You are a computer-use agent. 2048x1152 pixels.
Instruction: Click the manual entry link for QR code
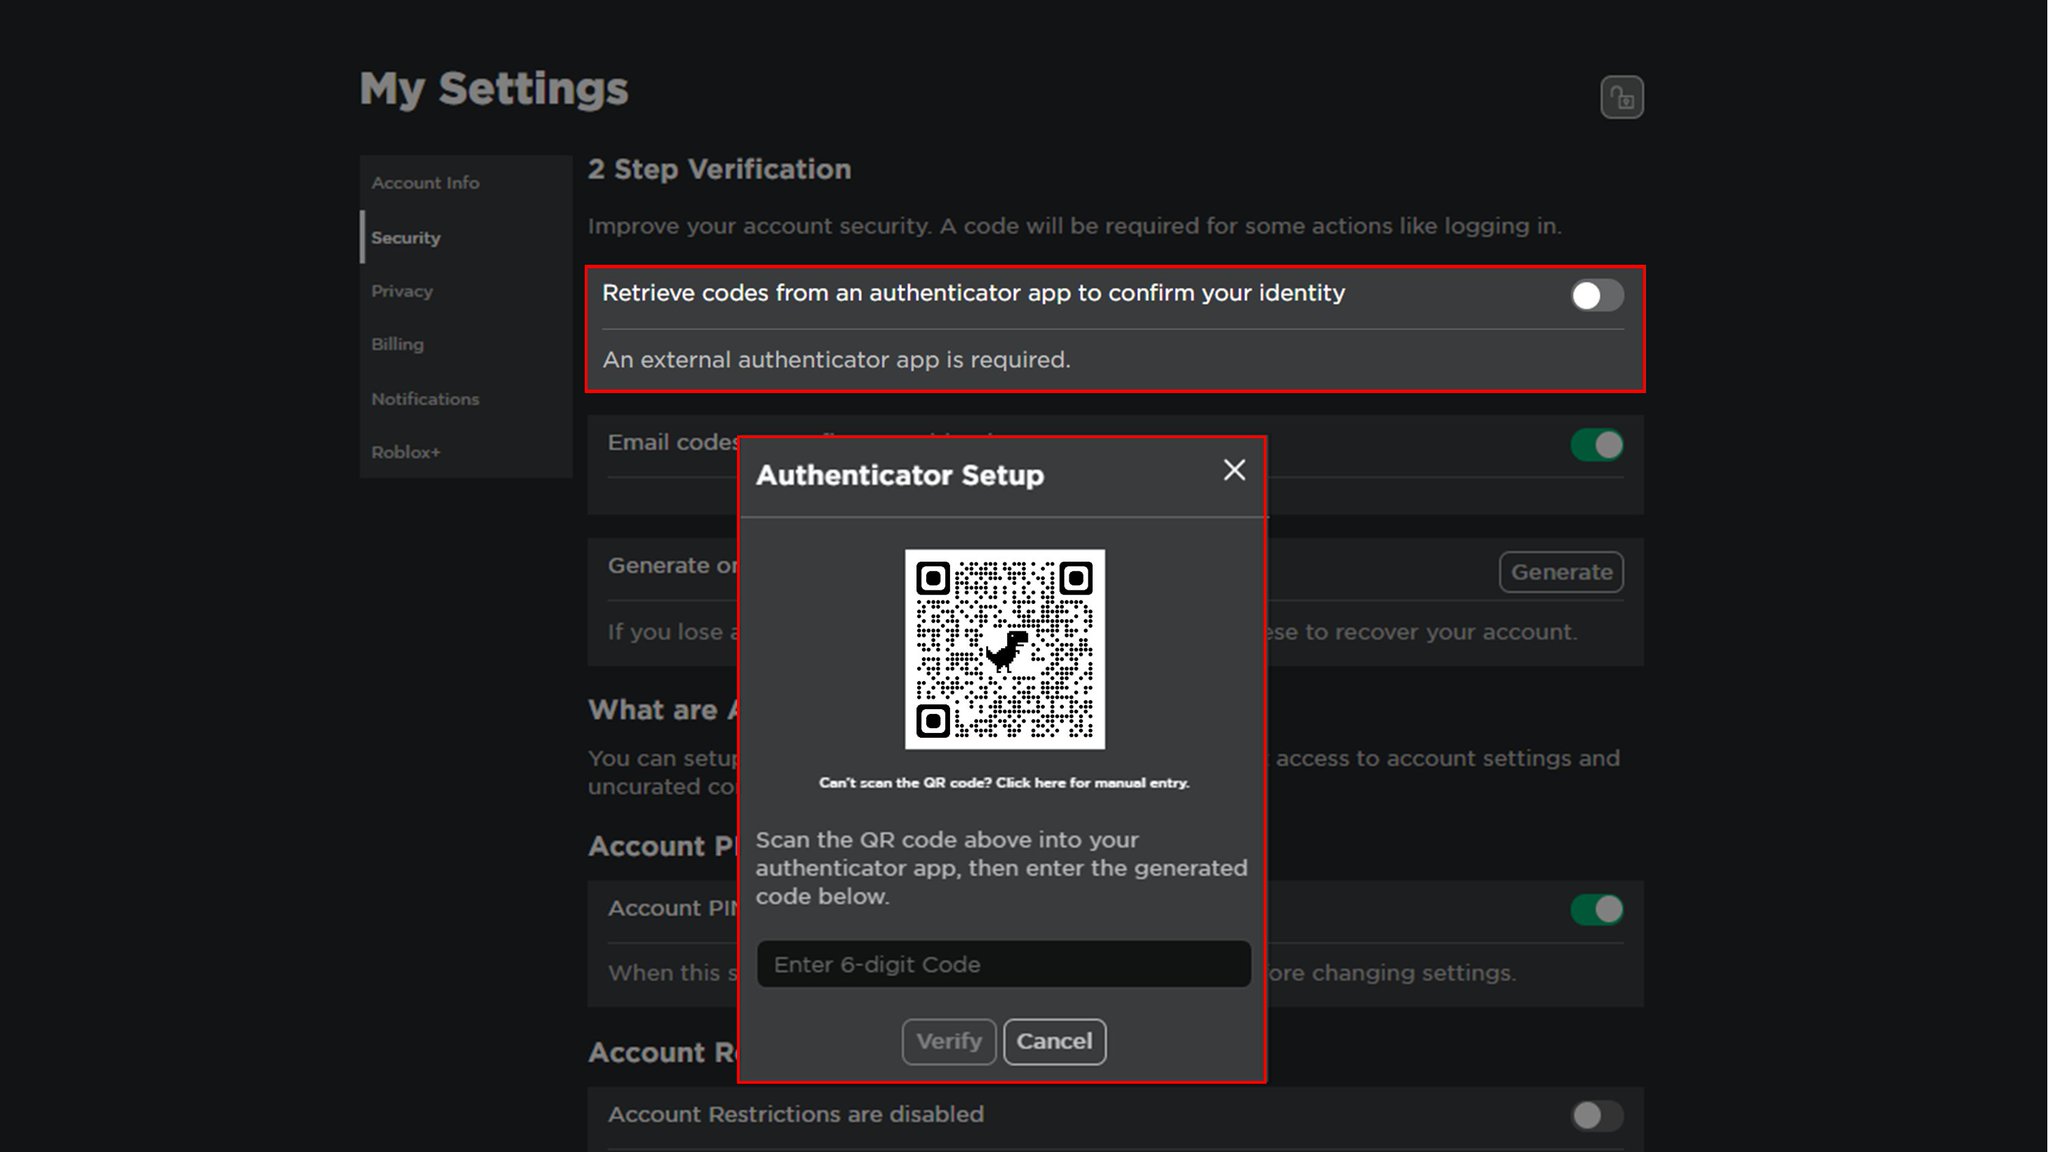click(1003, 783)
